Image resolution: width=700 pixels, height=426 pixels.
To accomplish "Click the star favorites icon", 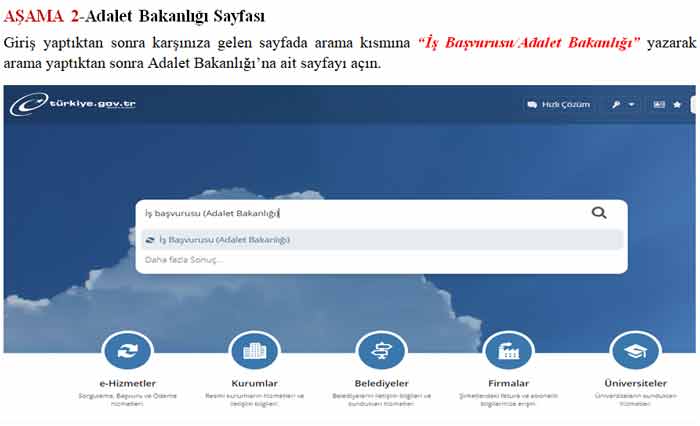I will pyautogui.click(x=677, y=104).
